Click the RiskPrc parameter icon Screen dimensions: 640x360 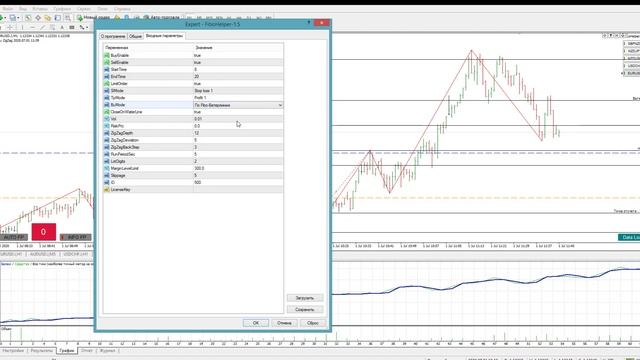[107, 126]
